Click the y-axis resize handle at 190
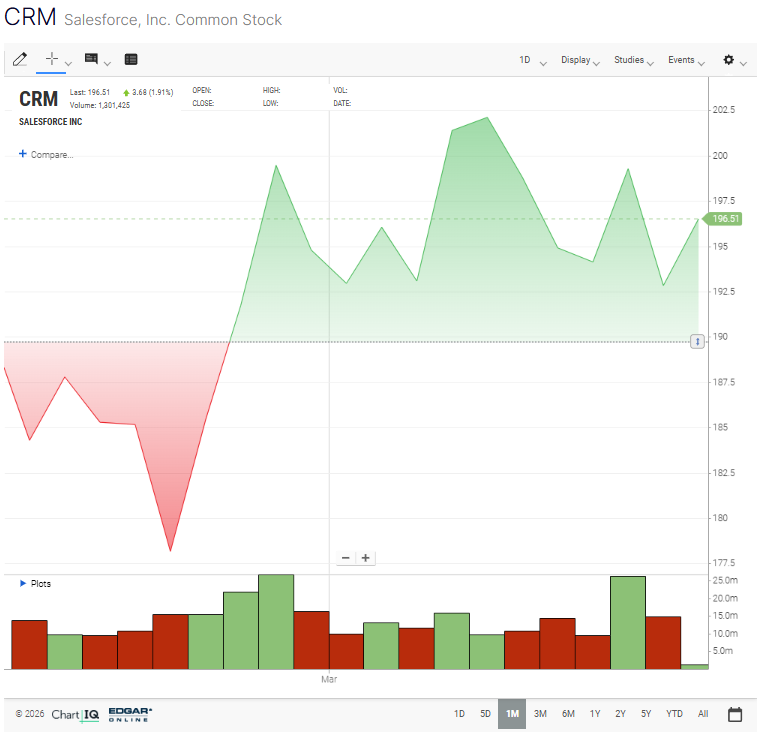Screen dimensions: 758x732 coord(698,342)
